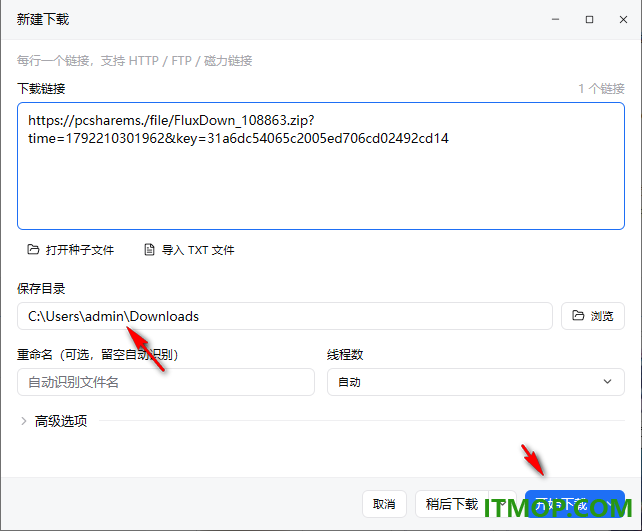Expand the 高级选项 advanced options section

(54, 421)
